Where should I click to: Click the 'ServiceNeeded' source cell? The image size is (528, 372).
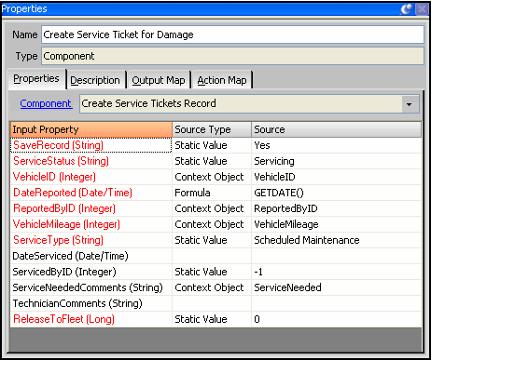click(x=336, y=288)
